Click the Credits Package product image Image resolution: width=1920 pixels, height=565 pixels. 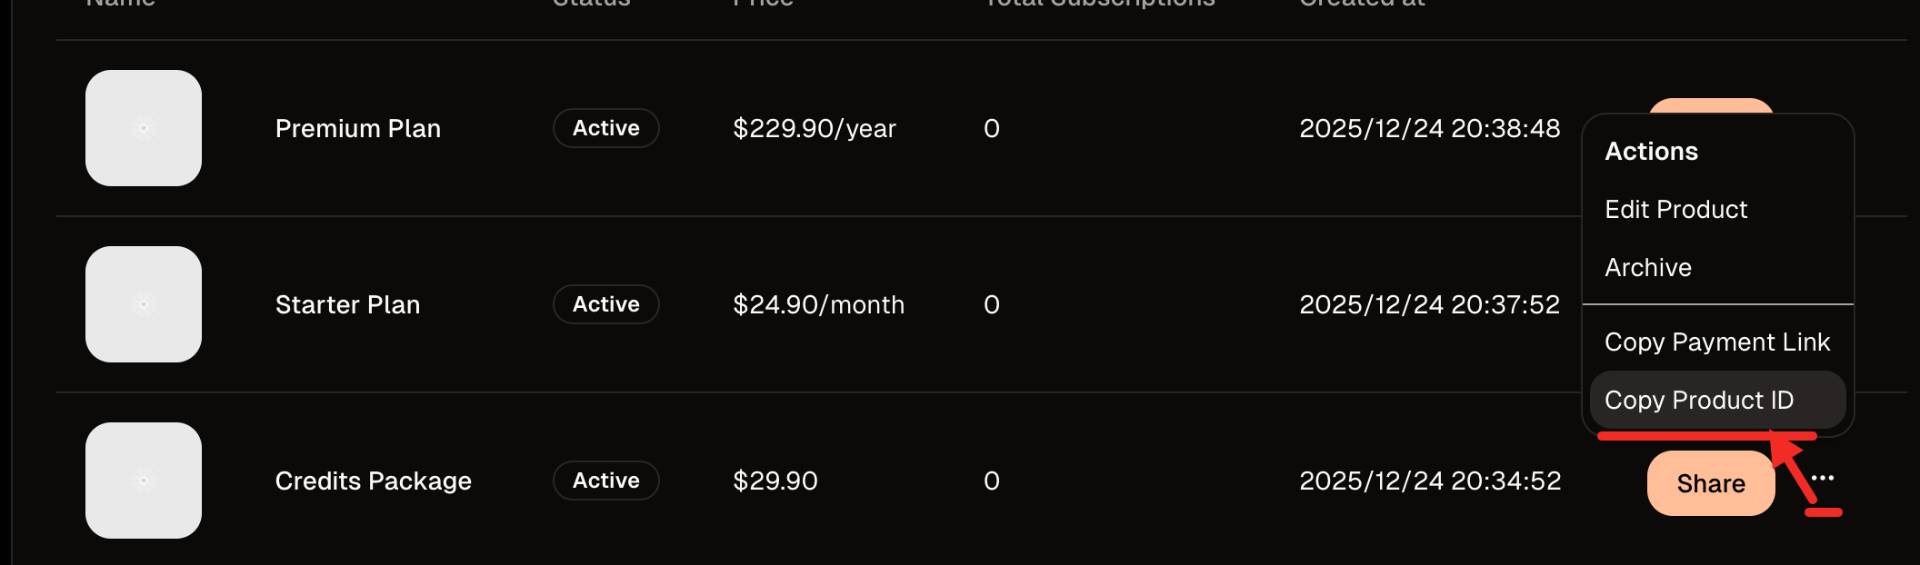(x=143, y=480)
